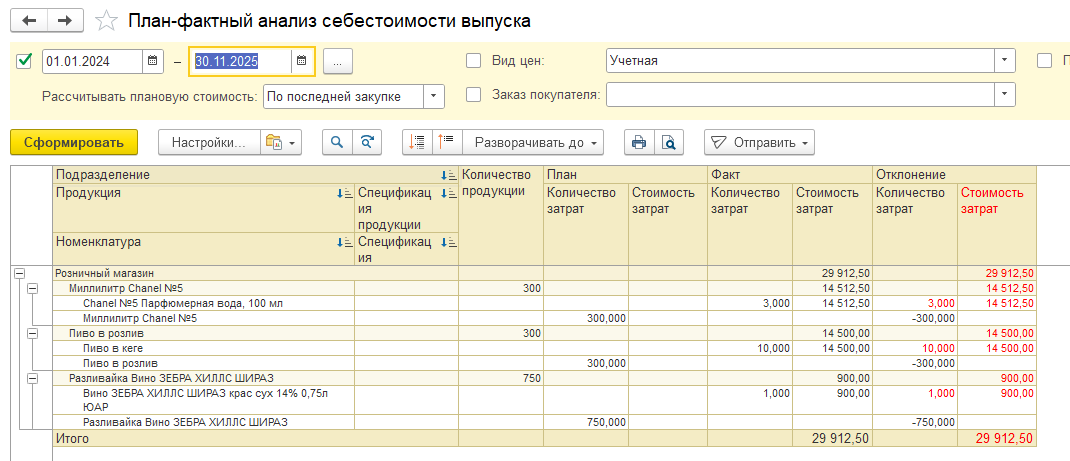Viewport: 1070px width, 461px height.
Task: Open the Рассчитывать плановую стоимость dropdown
Action: point(433,96)
